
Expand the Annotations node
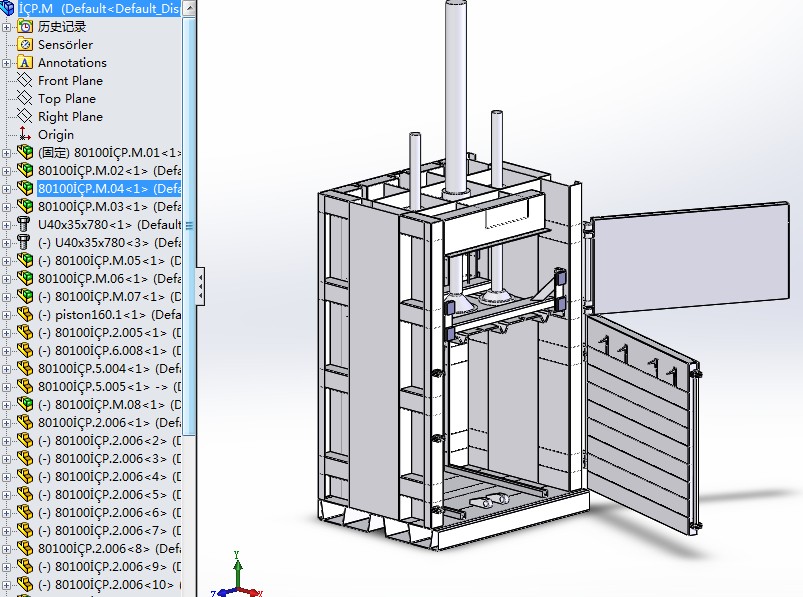6,63
